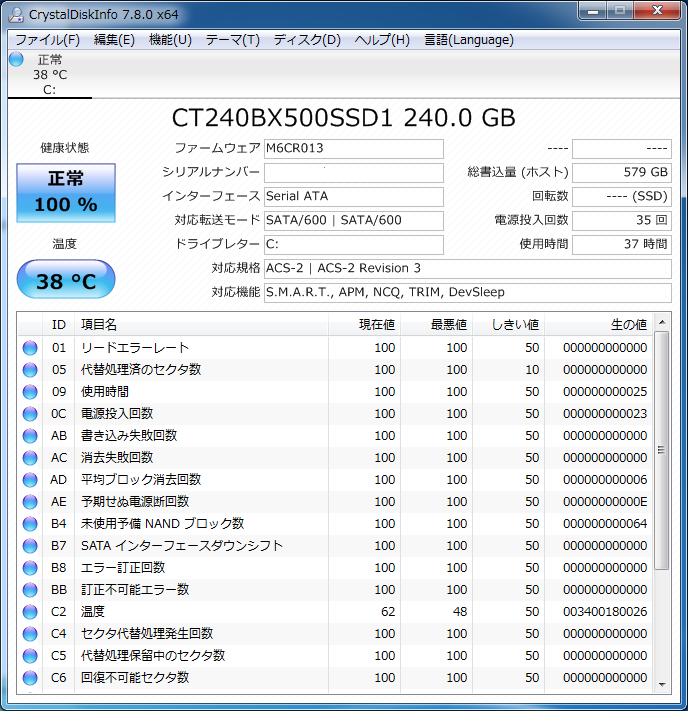Click status circle for B7 SATA インターフェースダウンシフト
The height and width of the screenshot is (711, 688).
[x=30, y=546]
